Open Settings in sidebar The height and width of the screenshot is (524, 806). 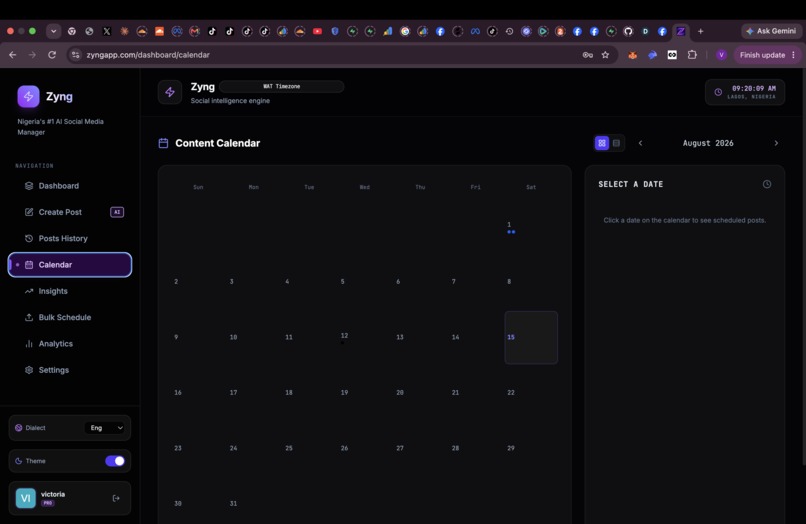pos(70,370)
